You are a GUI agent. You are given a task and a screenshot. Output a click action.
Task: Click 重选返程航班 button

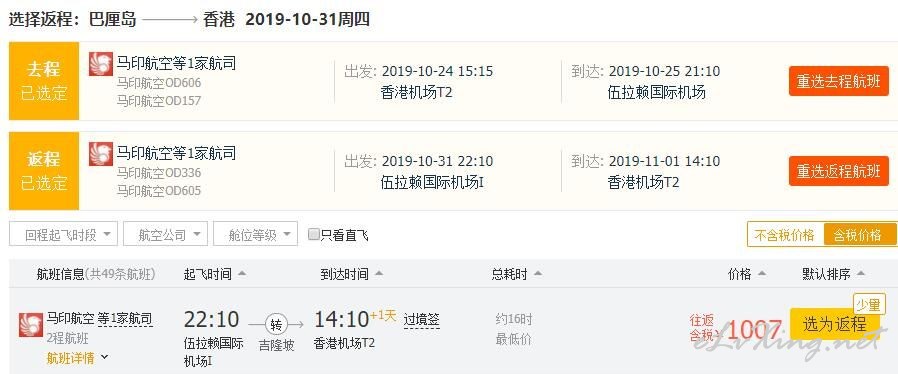838,171
